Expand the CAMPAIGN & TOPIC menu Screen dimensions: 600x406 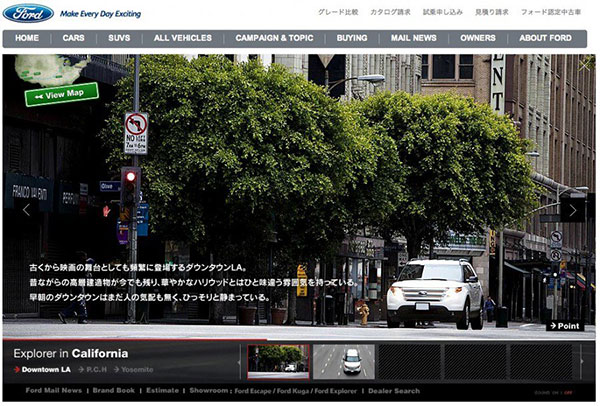pos(273,38)
